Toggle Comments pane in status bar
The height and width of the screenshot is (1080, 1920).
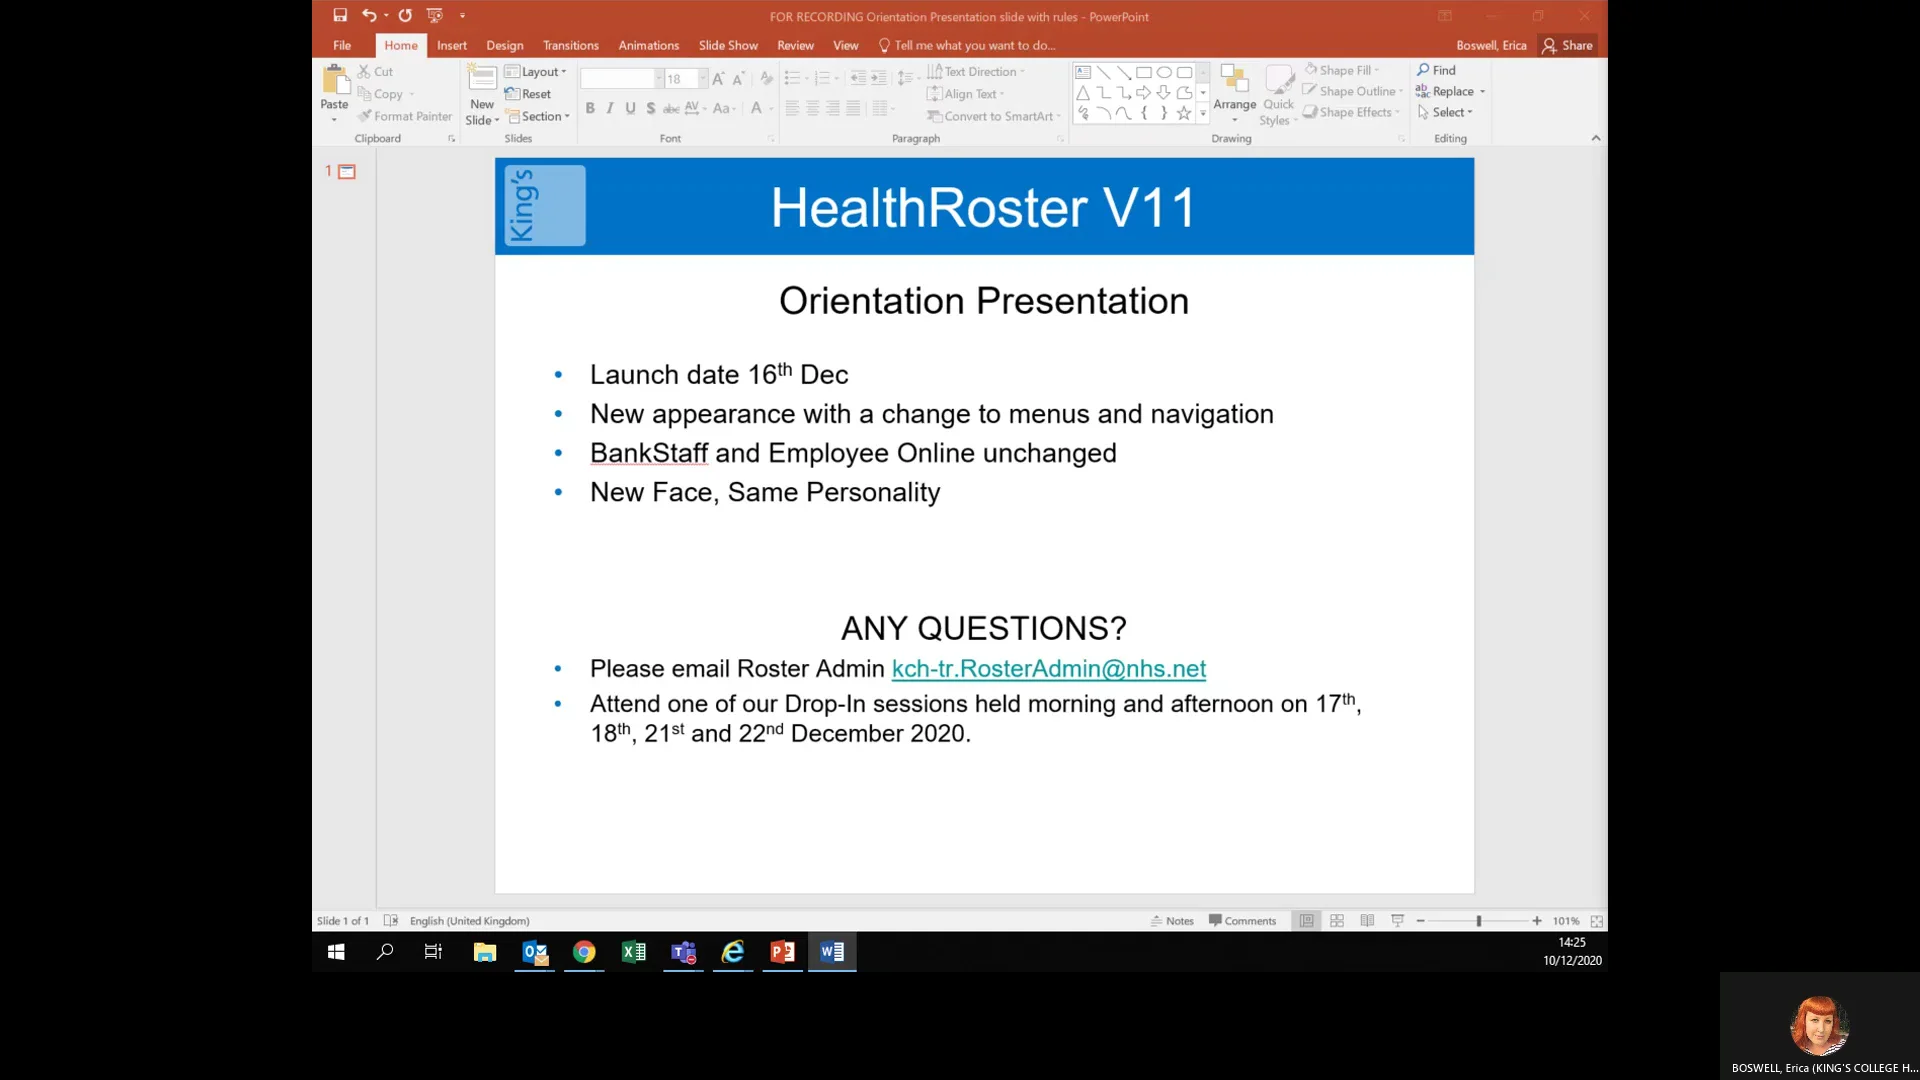pyautogui.click(x=1243, y=921)
